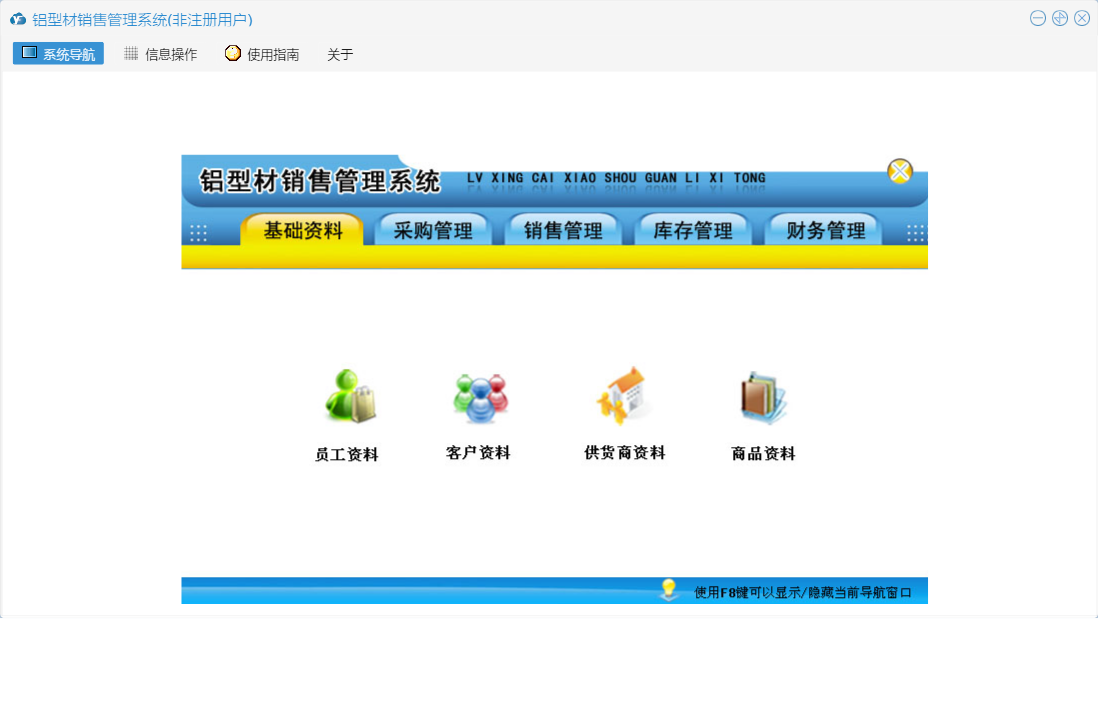Open the 关于 menu
Screen dimensions: 1098x719
click(340, 54)
